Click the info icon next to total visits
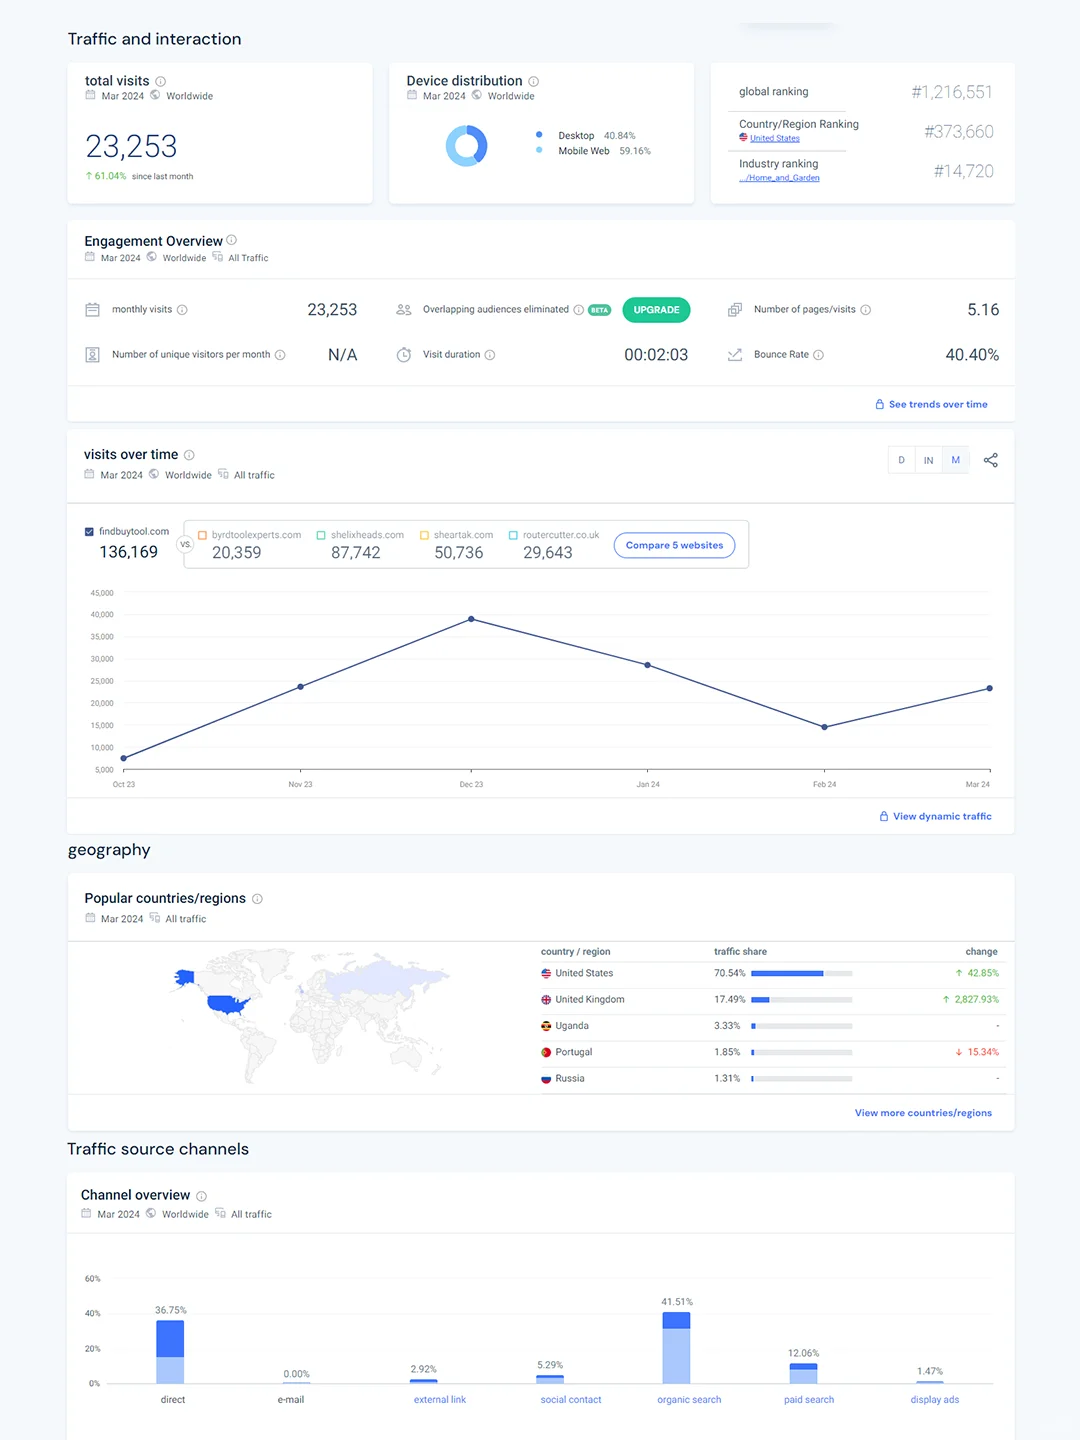This screenshot has width=1080, height=1440. [x=160, y=81]
